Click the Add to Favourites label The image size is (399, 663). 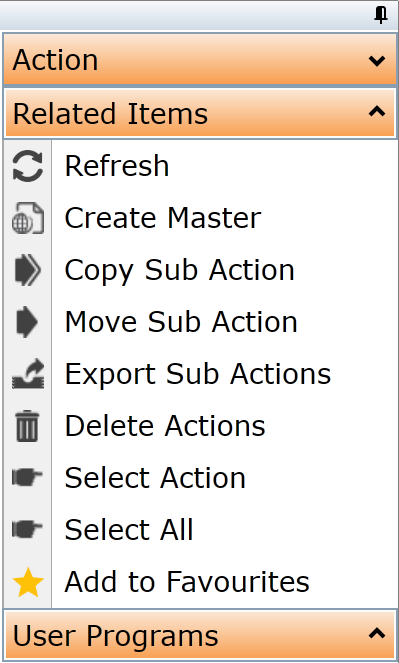187,582
